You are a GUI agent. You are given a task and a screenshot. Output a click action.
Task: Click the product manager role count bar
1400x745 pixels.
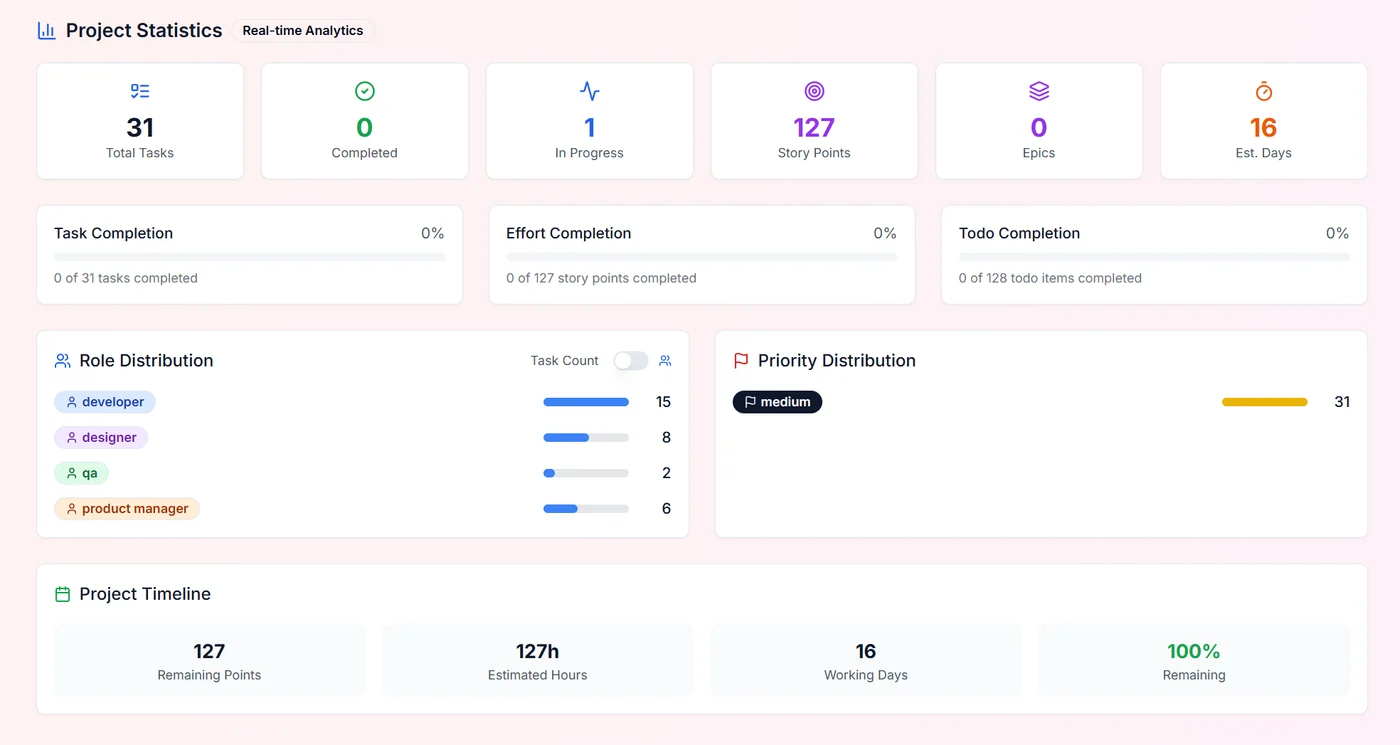click(x=586, y=509)
